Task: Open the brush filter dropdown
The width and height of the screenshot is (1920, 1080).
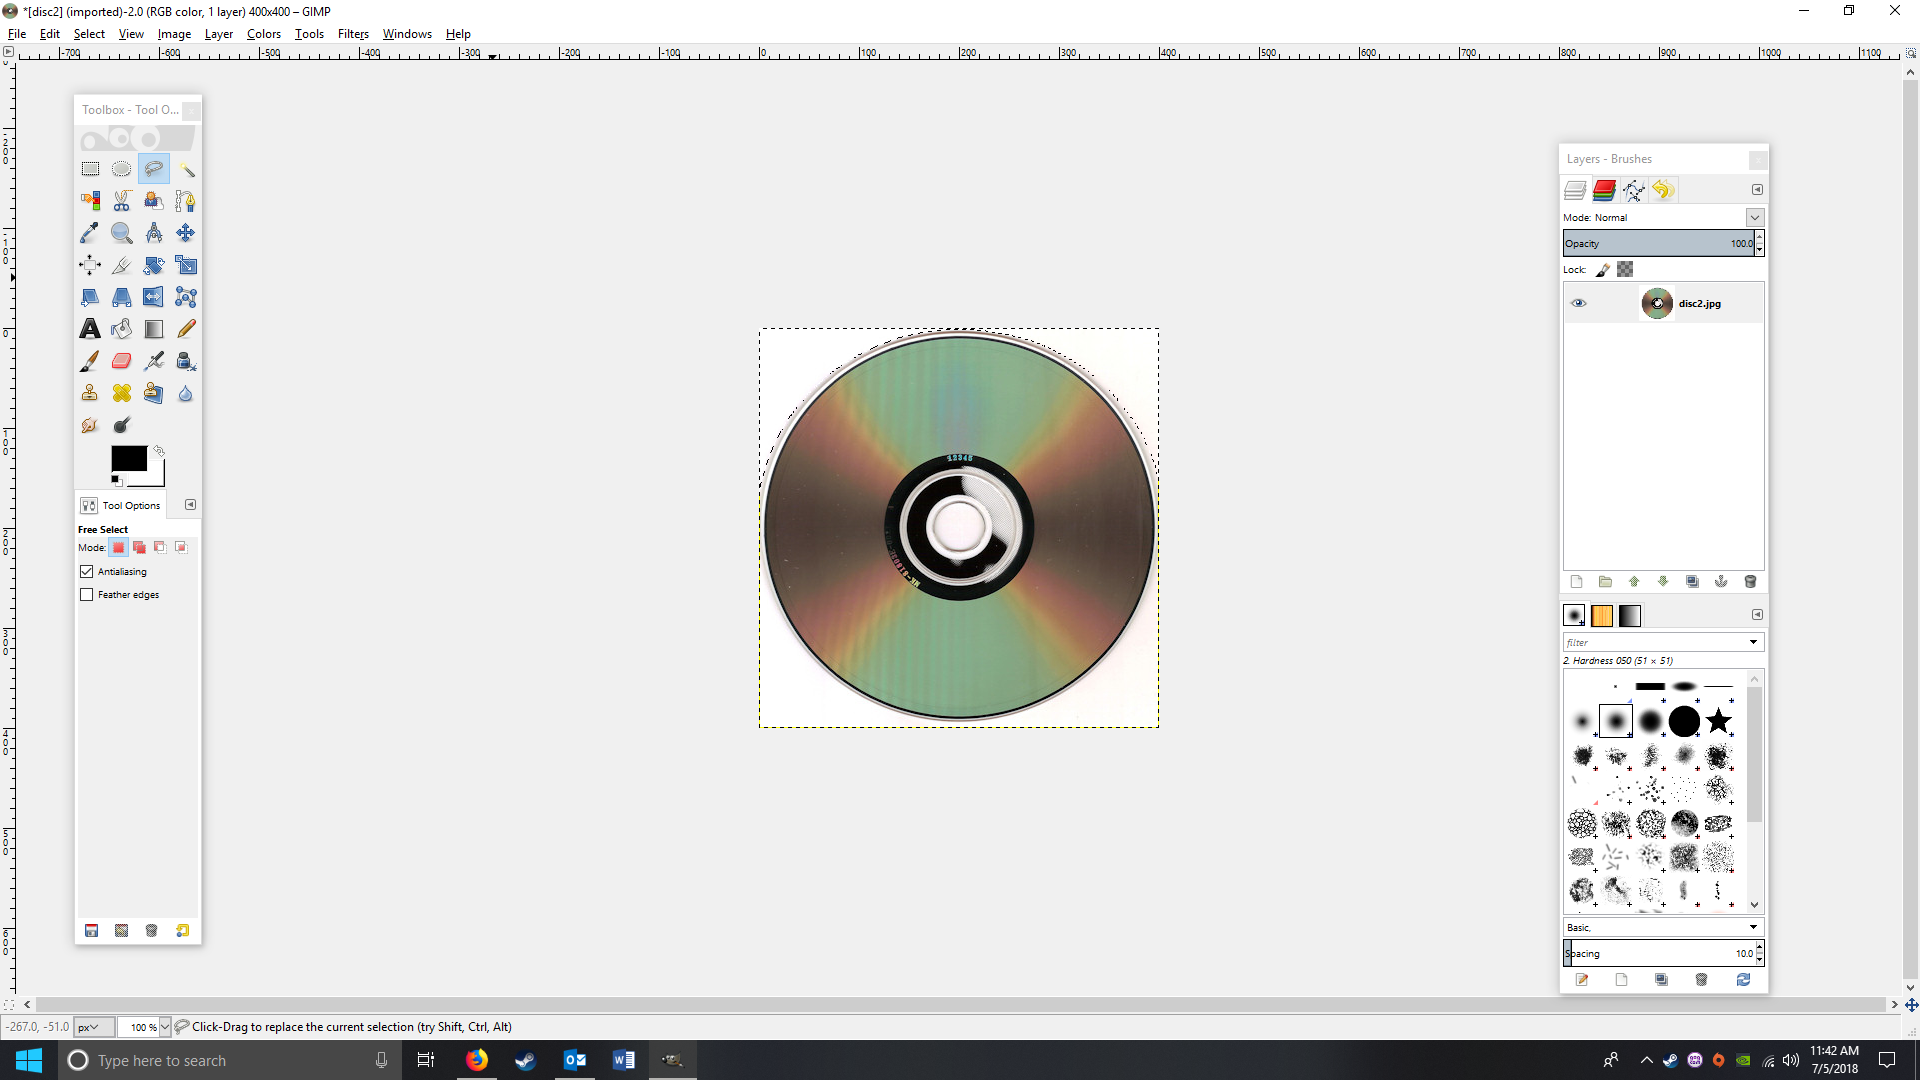Action: pyautogui.click(x=1753, y=642)
